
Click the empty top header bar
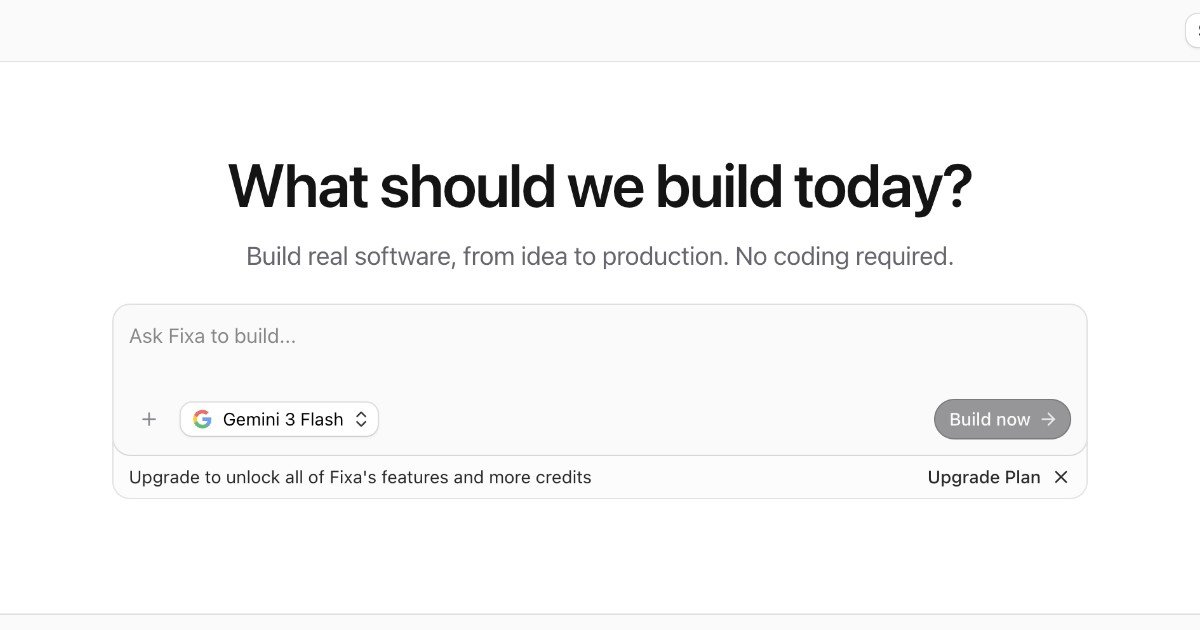click(x=600, y=30)
